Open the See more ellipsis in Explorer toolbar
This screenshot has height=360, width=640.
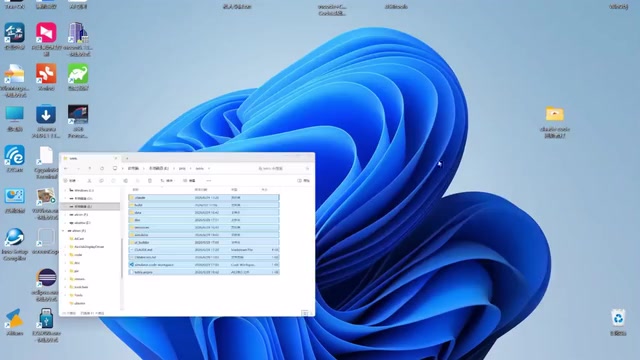[209, 180]
